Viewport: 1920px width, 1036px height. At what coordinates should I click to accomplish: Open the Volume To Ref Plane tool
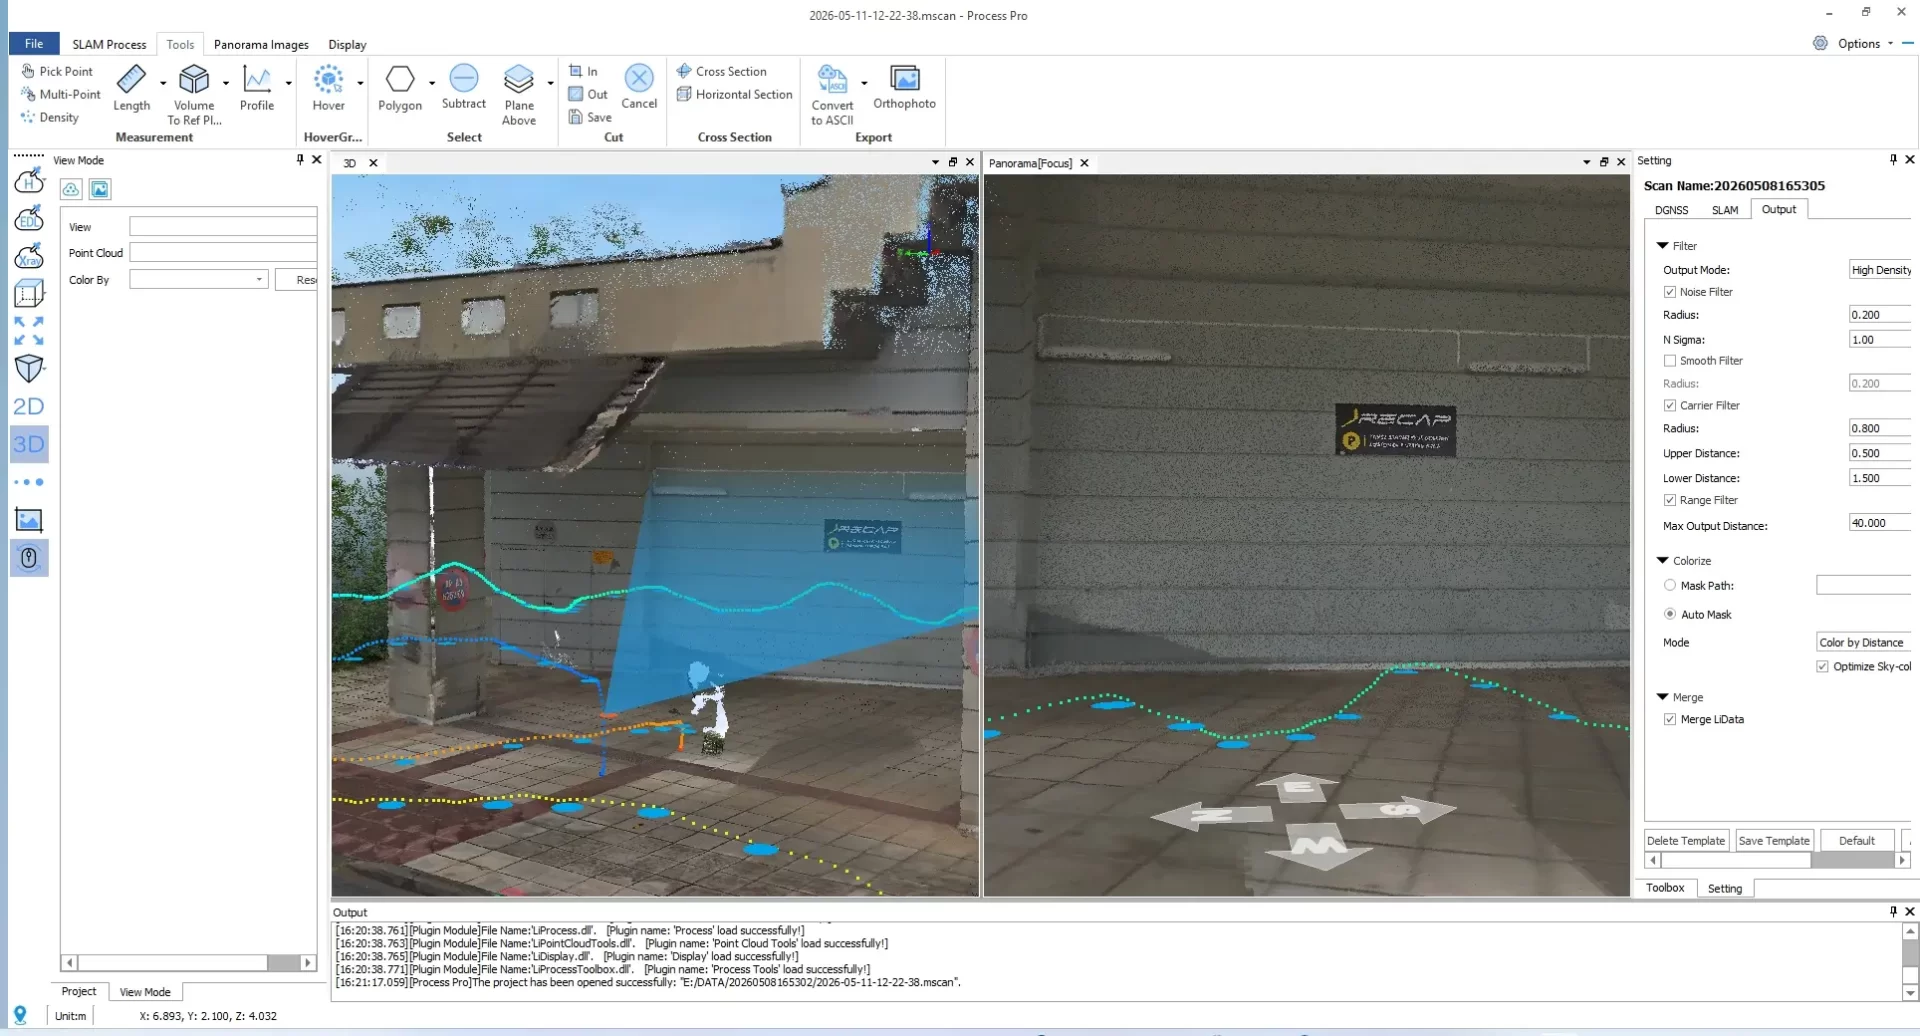click(194, 95)
